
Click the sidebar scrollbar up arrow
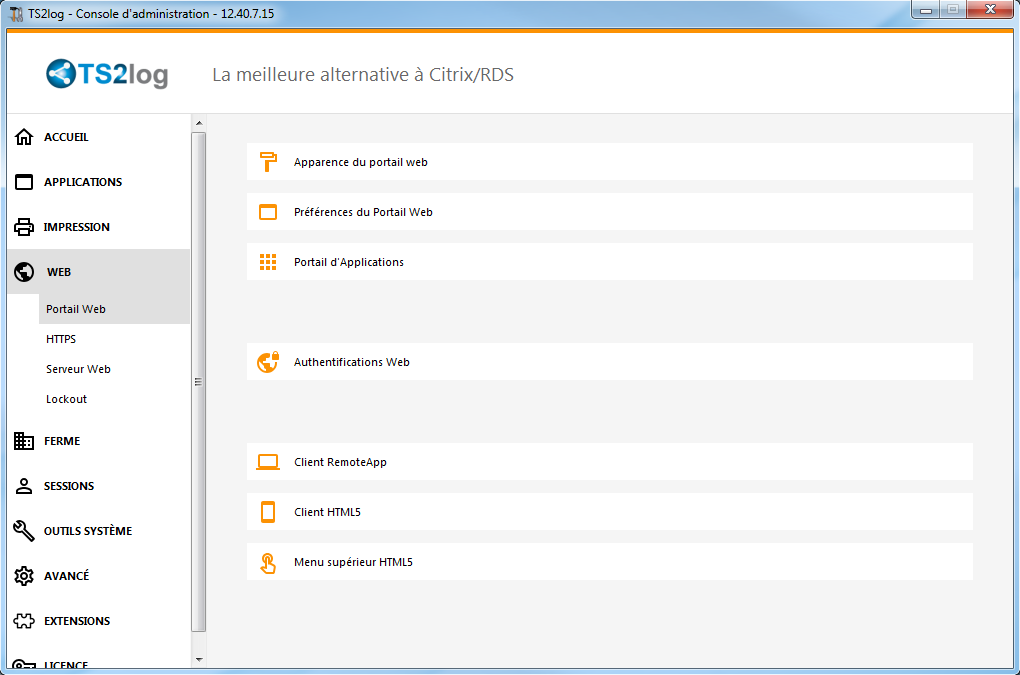[199, 123]
